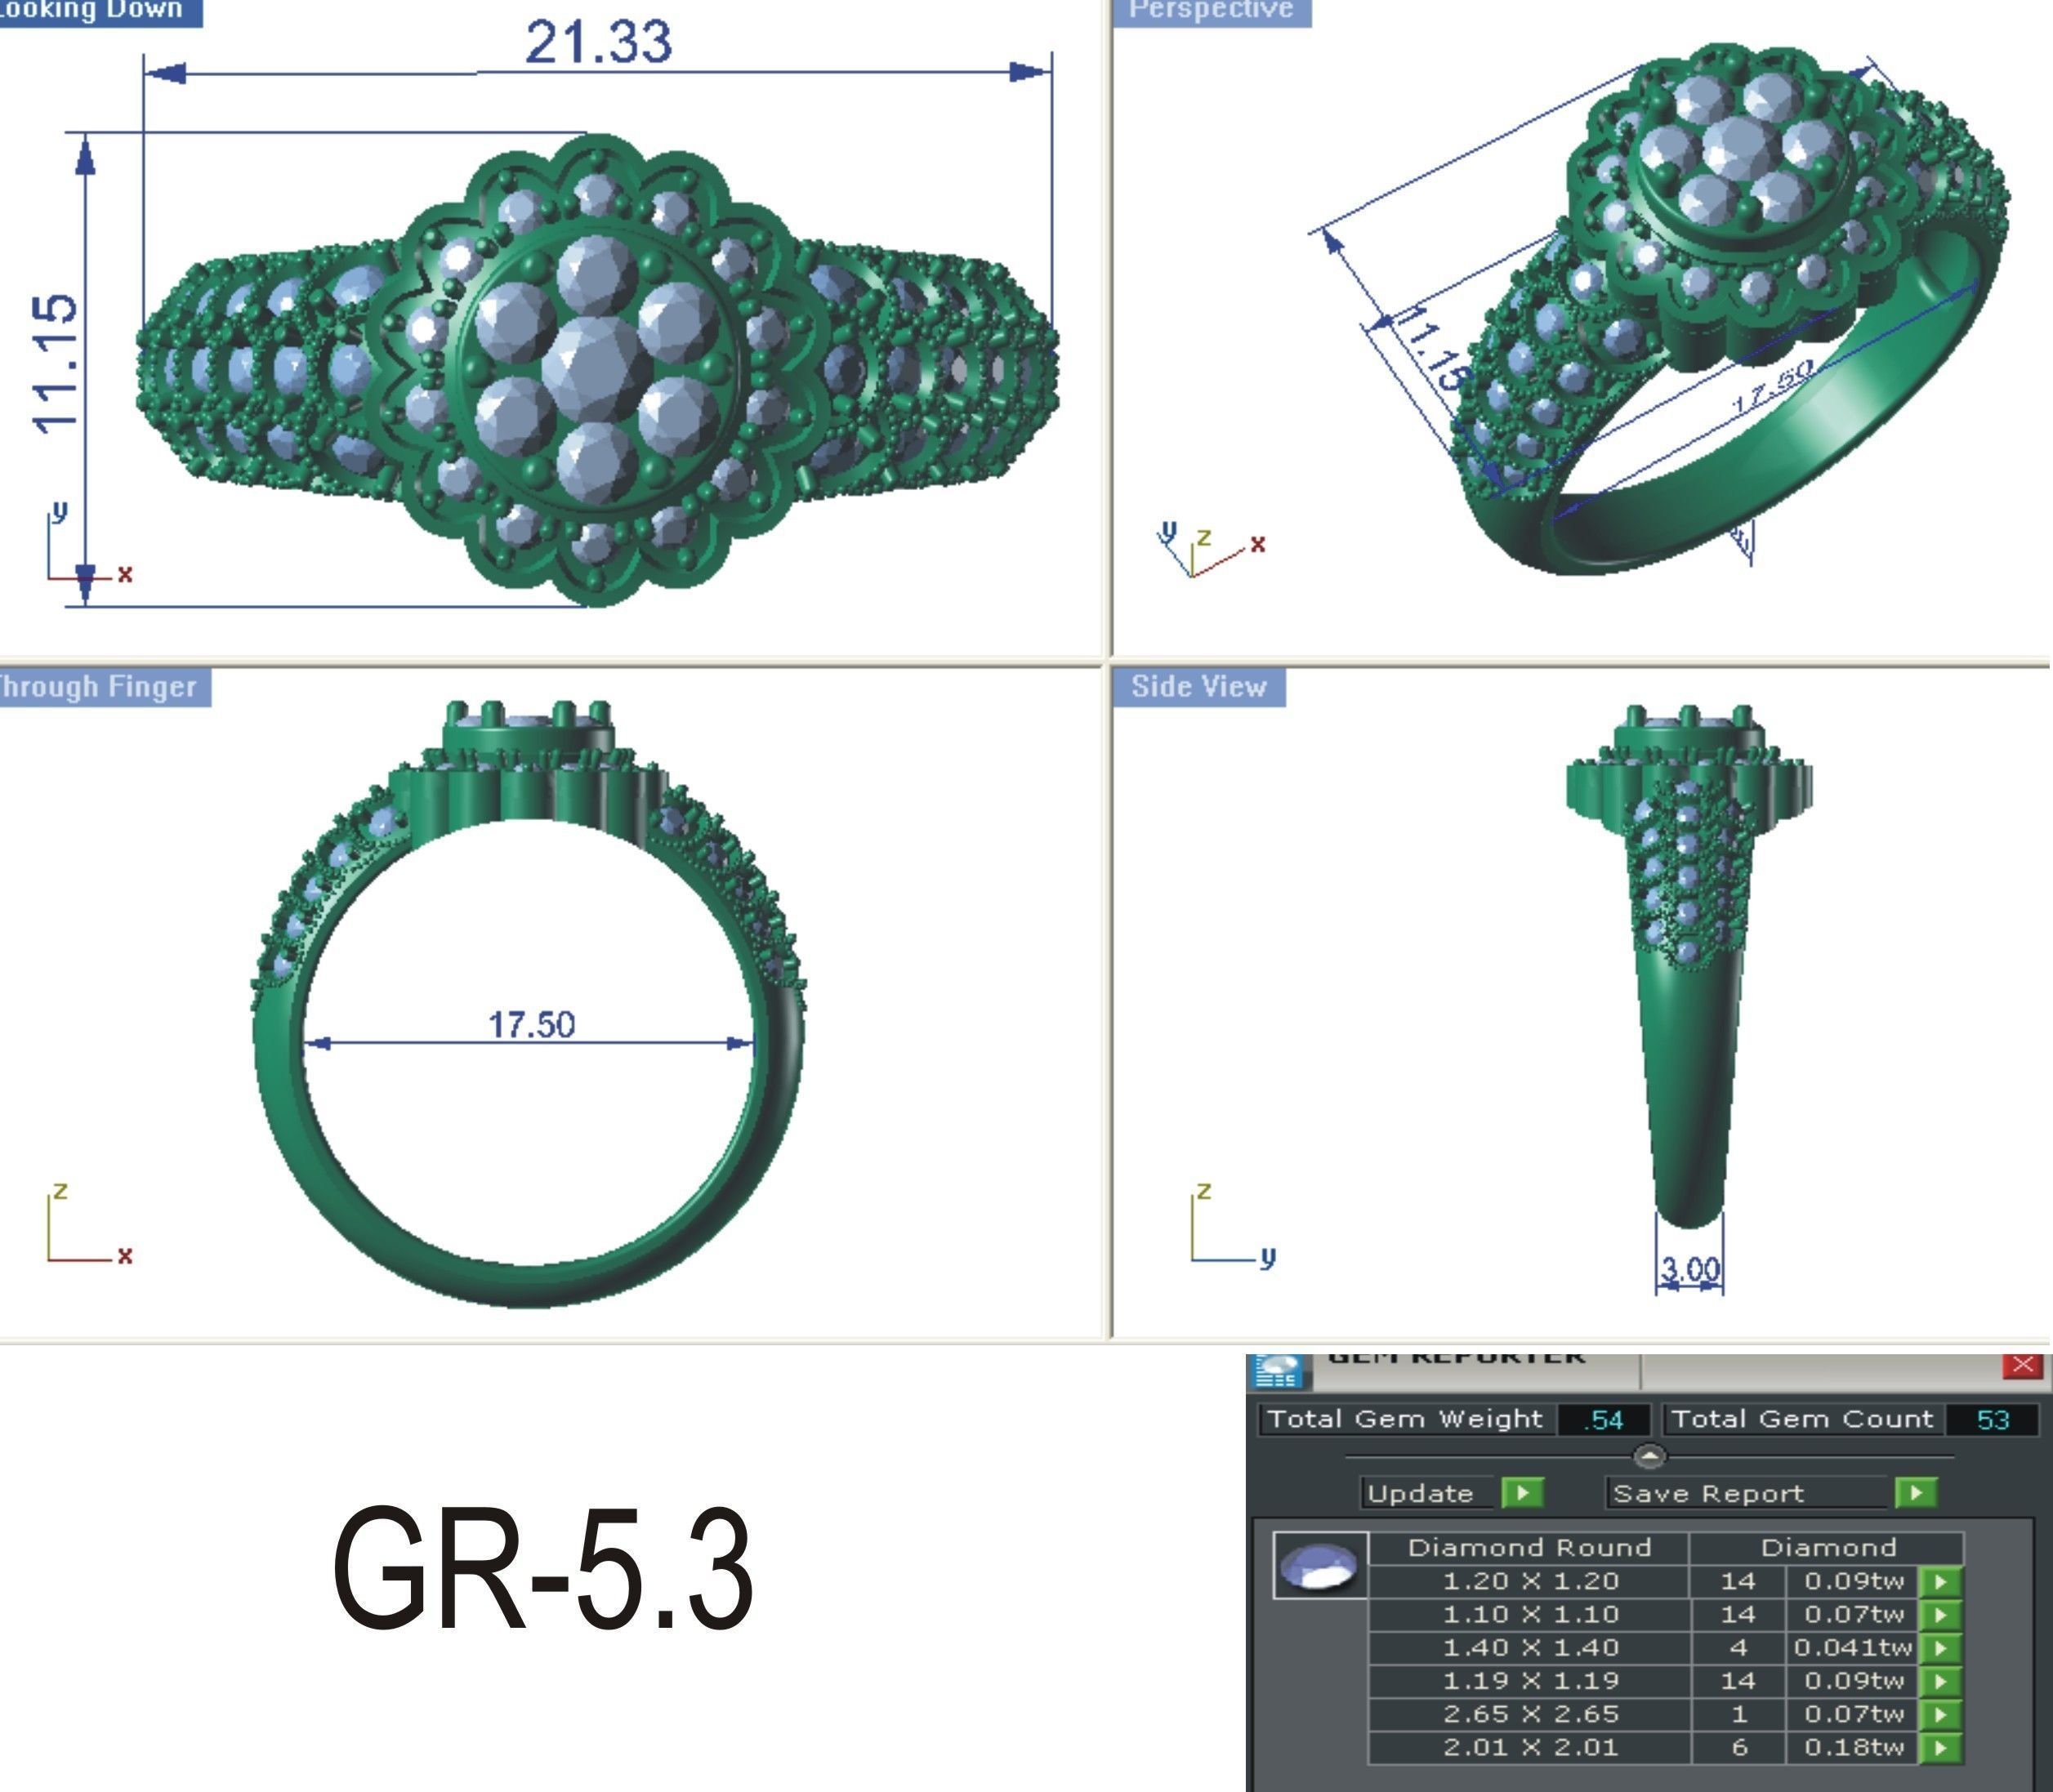
Task: Click the 0.041tw weight cell
Action: pyautogui.click(x=1852, y=1647)
